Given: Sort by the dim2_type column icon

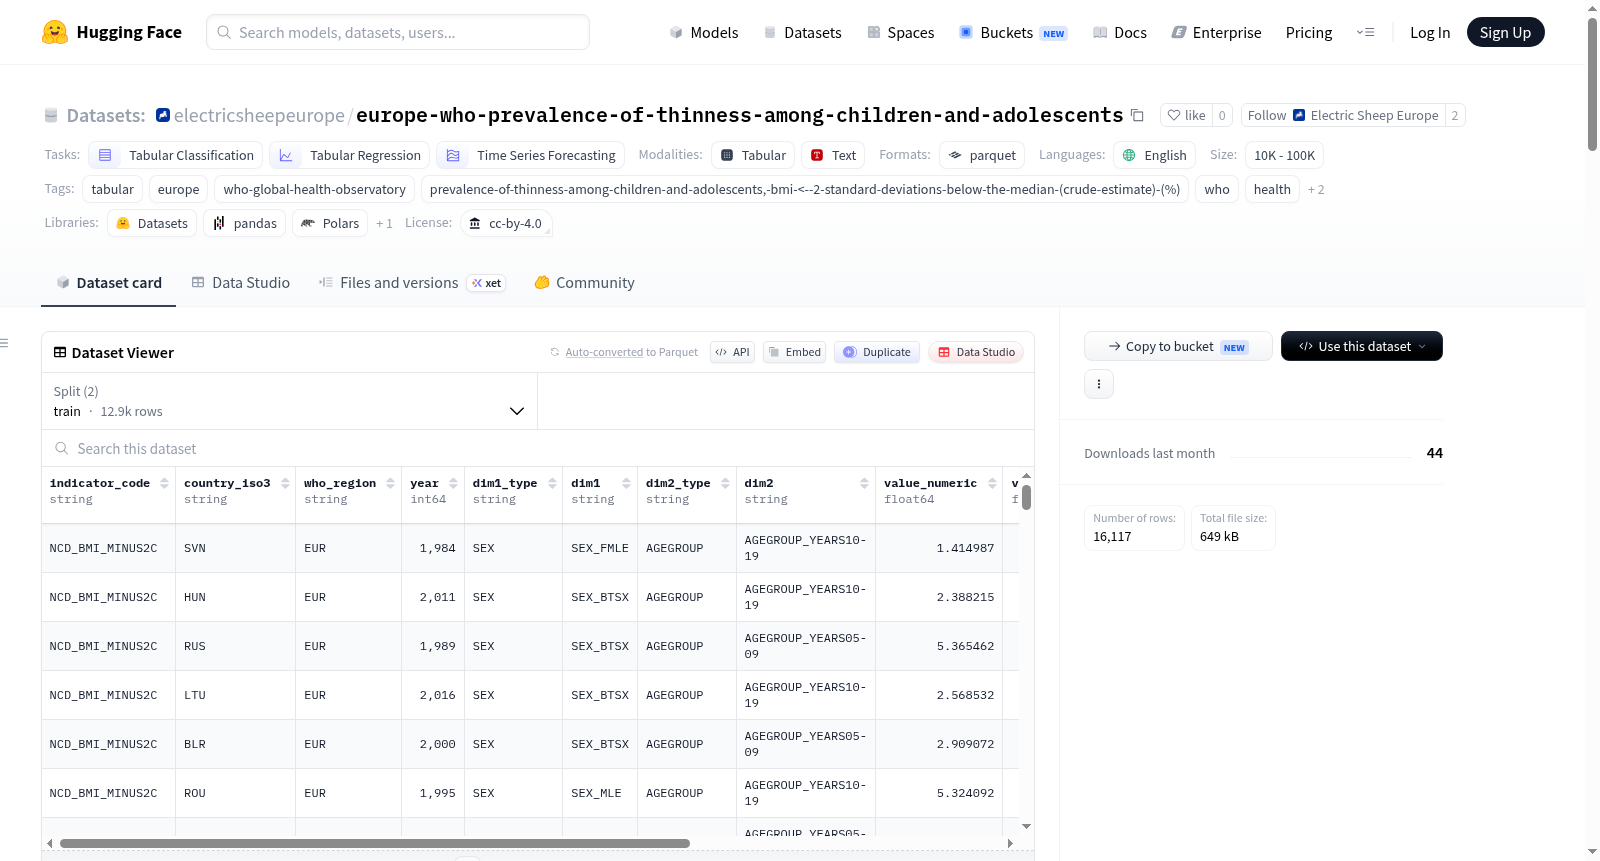Looking at the screenshot, I should click(x=725, y=483).
